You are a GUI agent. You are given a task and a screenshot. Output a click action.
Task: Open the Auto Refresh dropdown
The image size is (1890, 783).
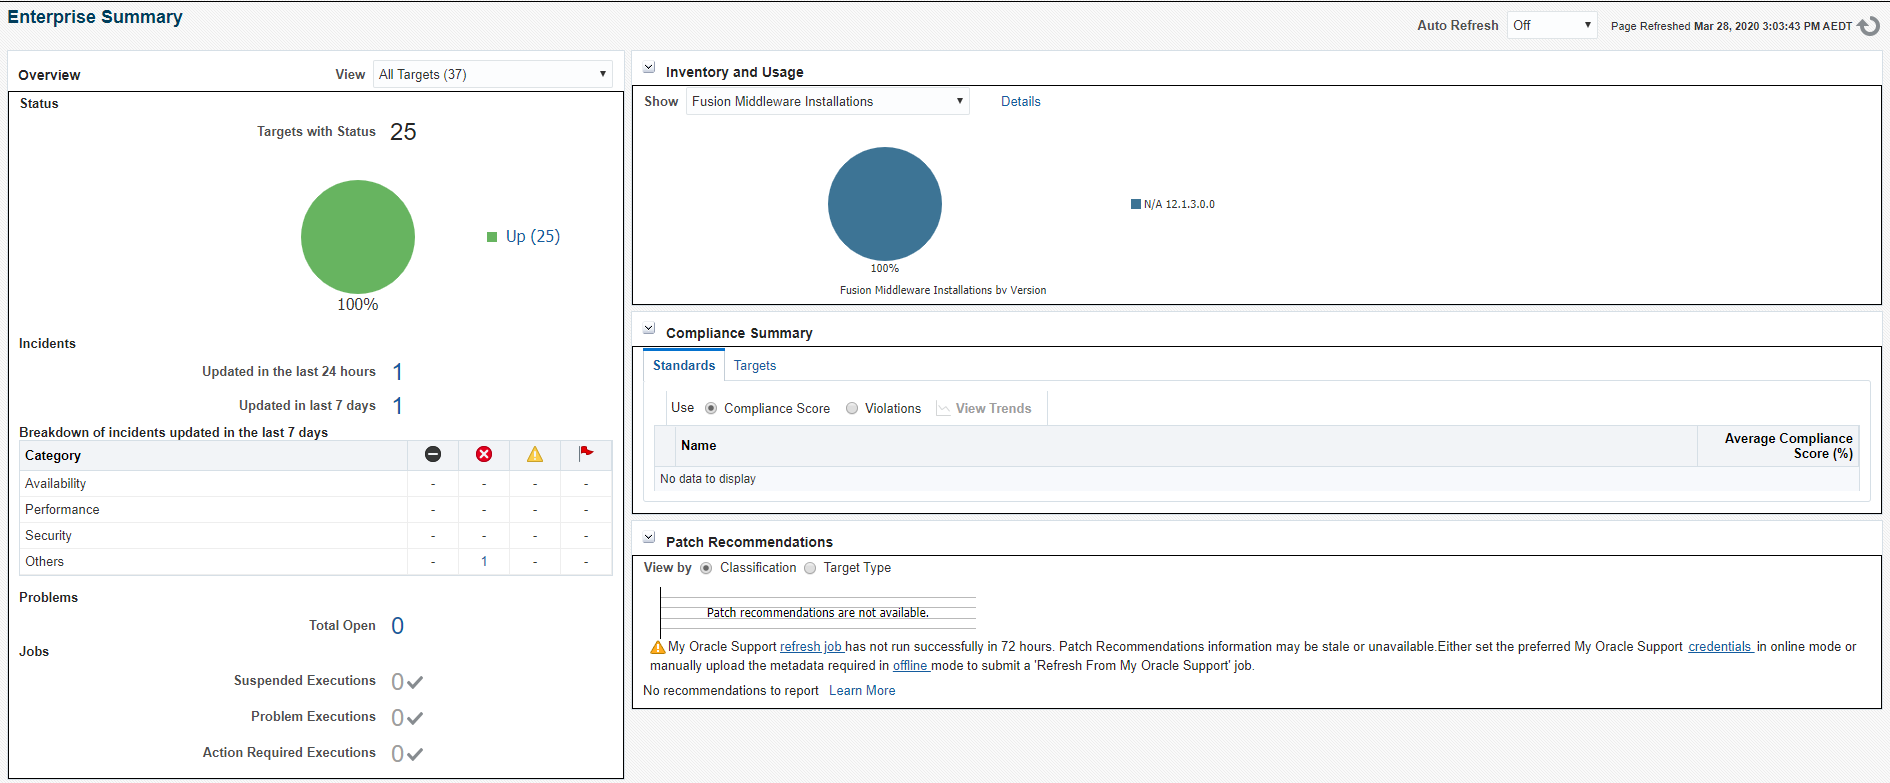click(x=1551, y=25)
